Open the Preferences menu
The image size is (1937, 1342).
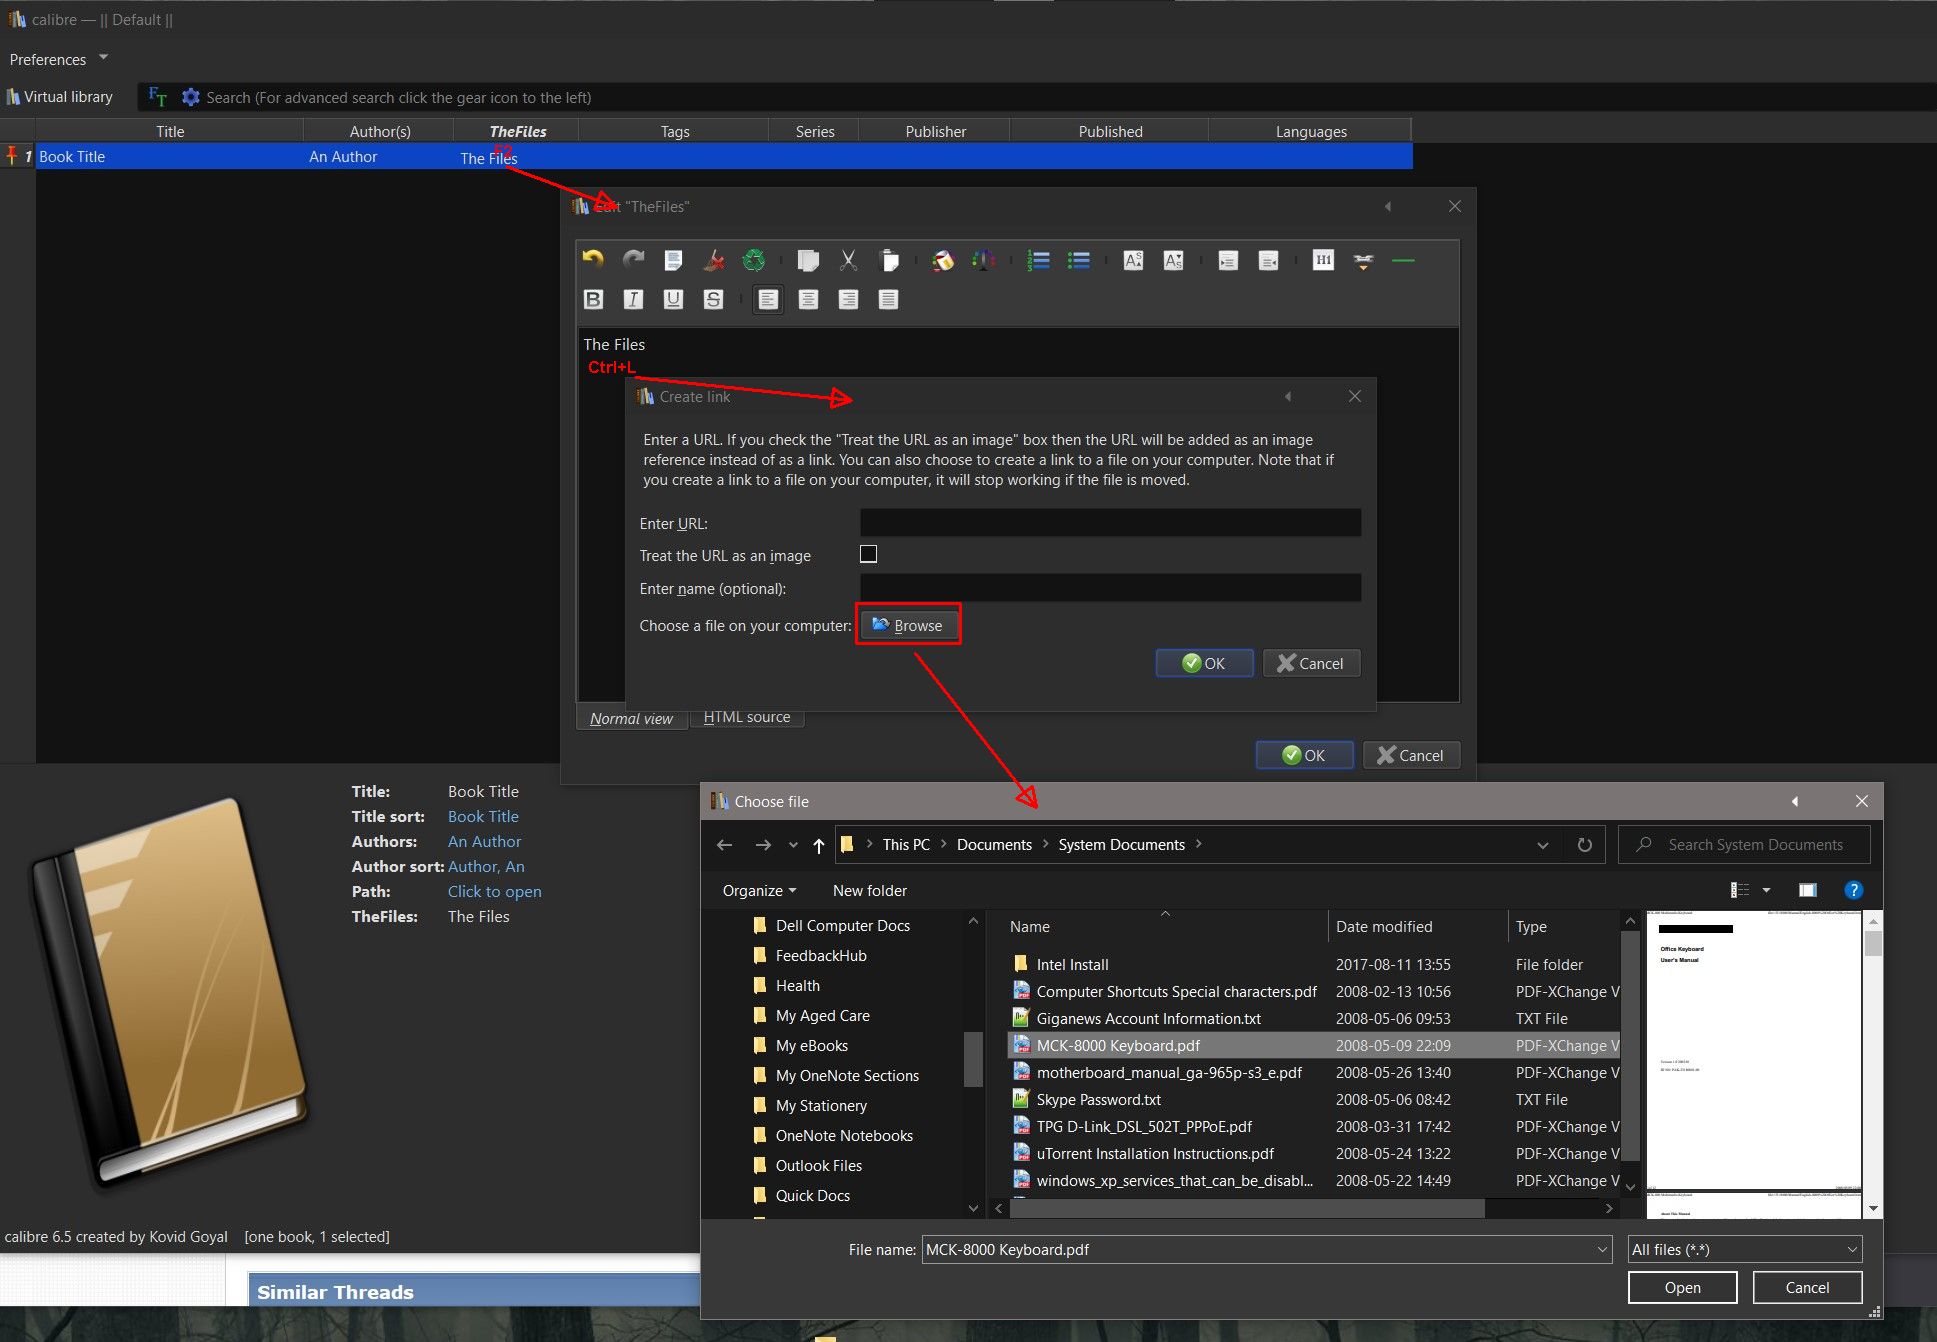[x=58, y=59]
